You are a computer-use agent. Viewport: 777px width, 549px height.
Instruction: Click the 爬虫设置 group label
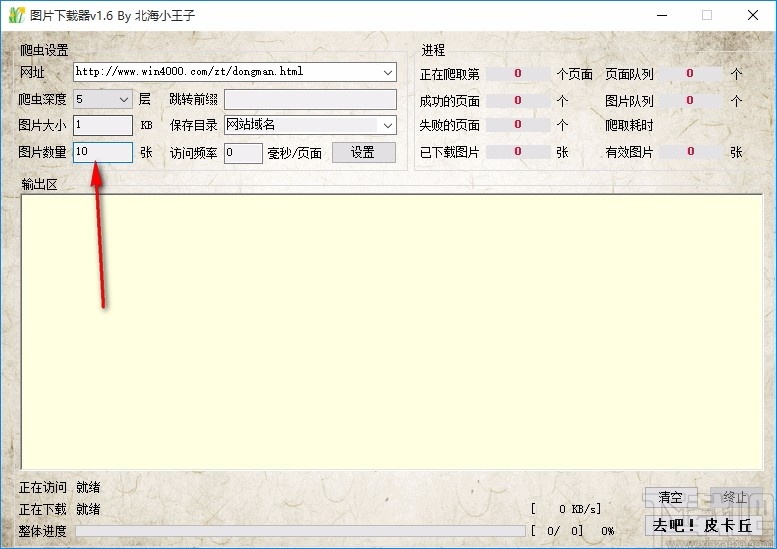44,50
